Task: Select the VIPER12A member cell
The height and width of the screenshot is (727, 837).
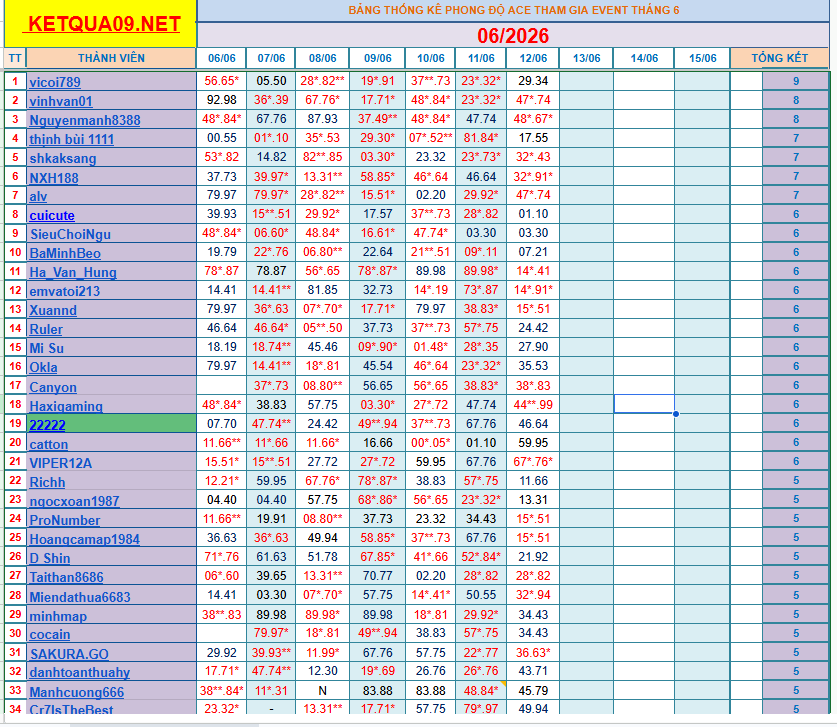Action: click(111, 463)
